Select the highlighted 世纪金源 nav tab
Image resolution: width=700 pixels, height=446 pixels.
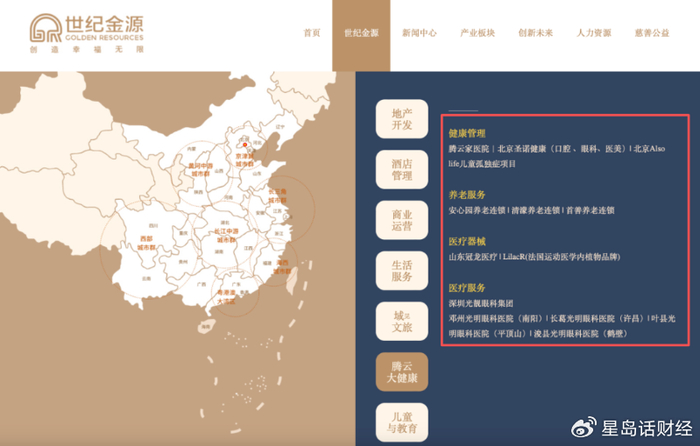tap(361, 35)
